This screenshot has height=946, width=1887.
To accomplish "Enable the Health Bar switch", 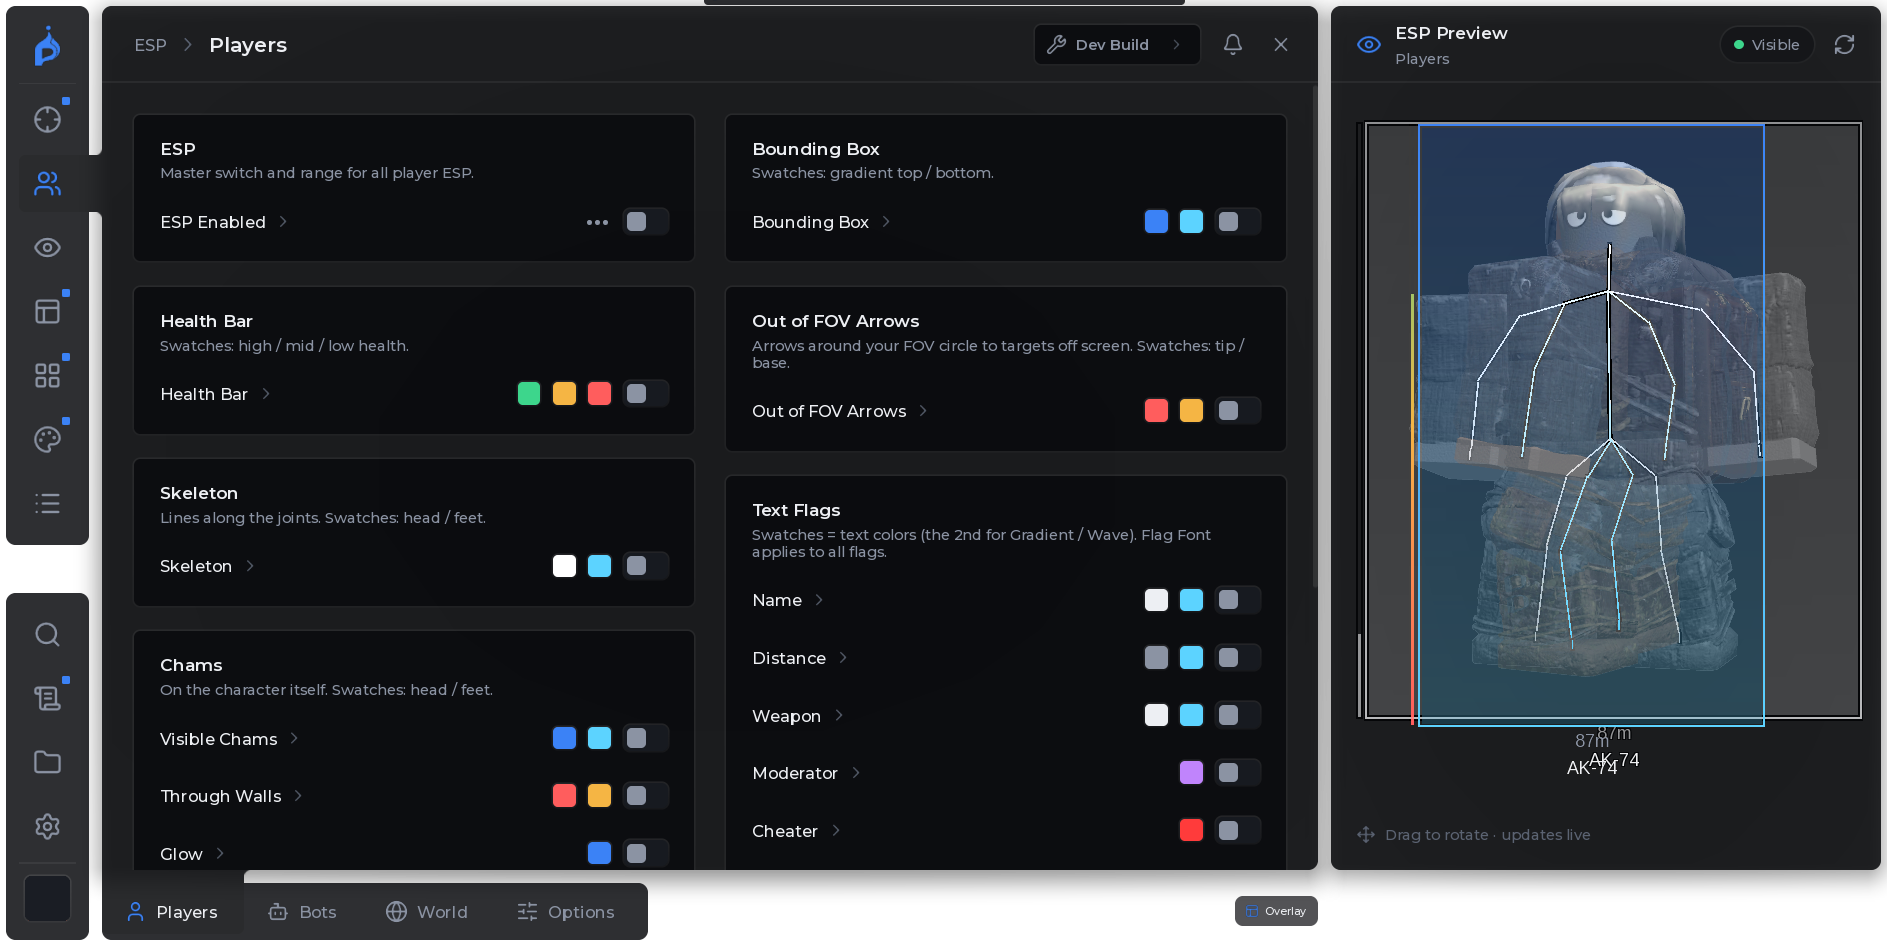I will pos(645,394).
